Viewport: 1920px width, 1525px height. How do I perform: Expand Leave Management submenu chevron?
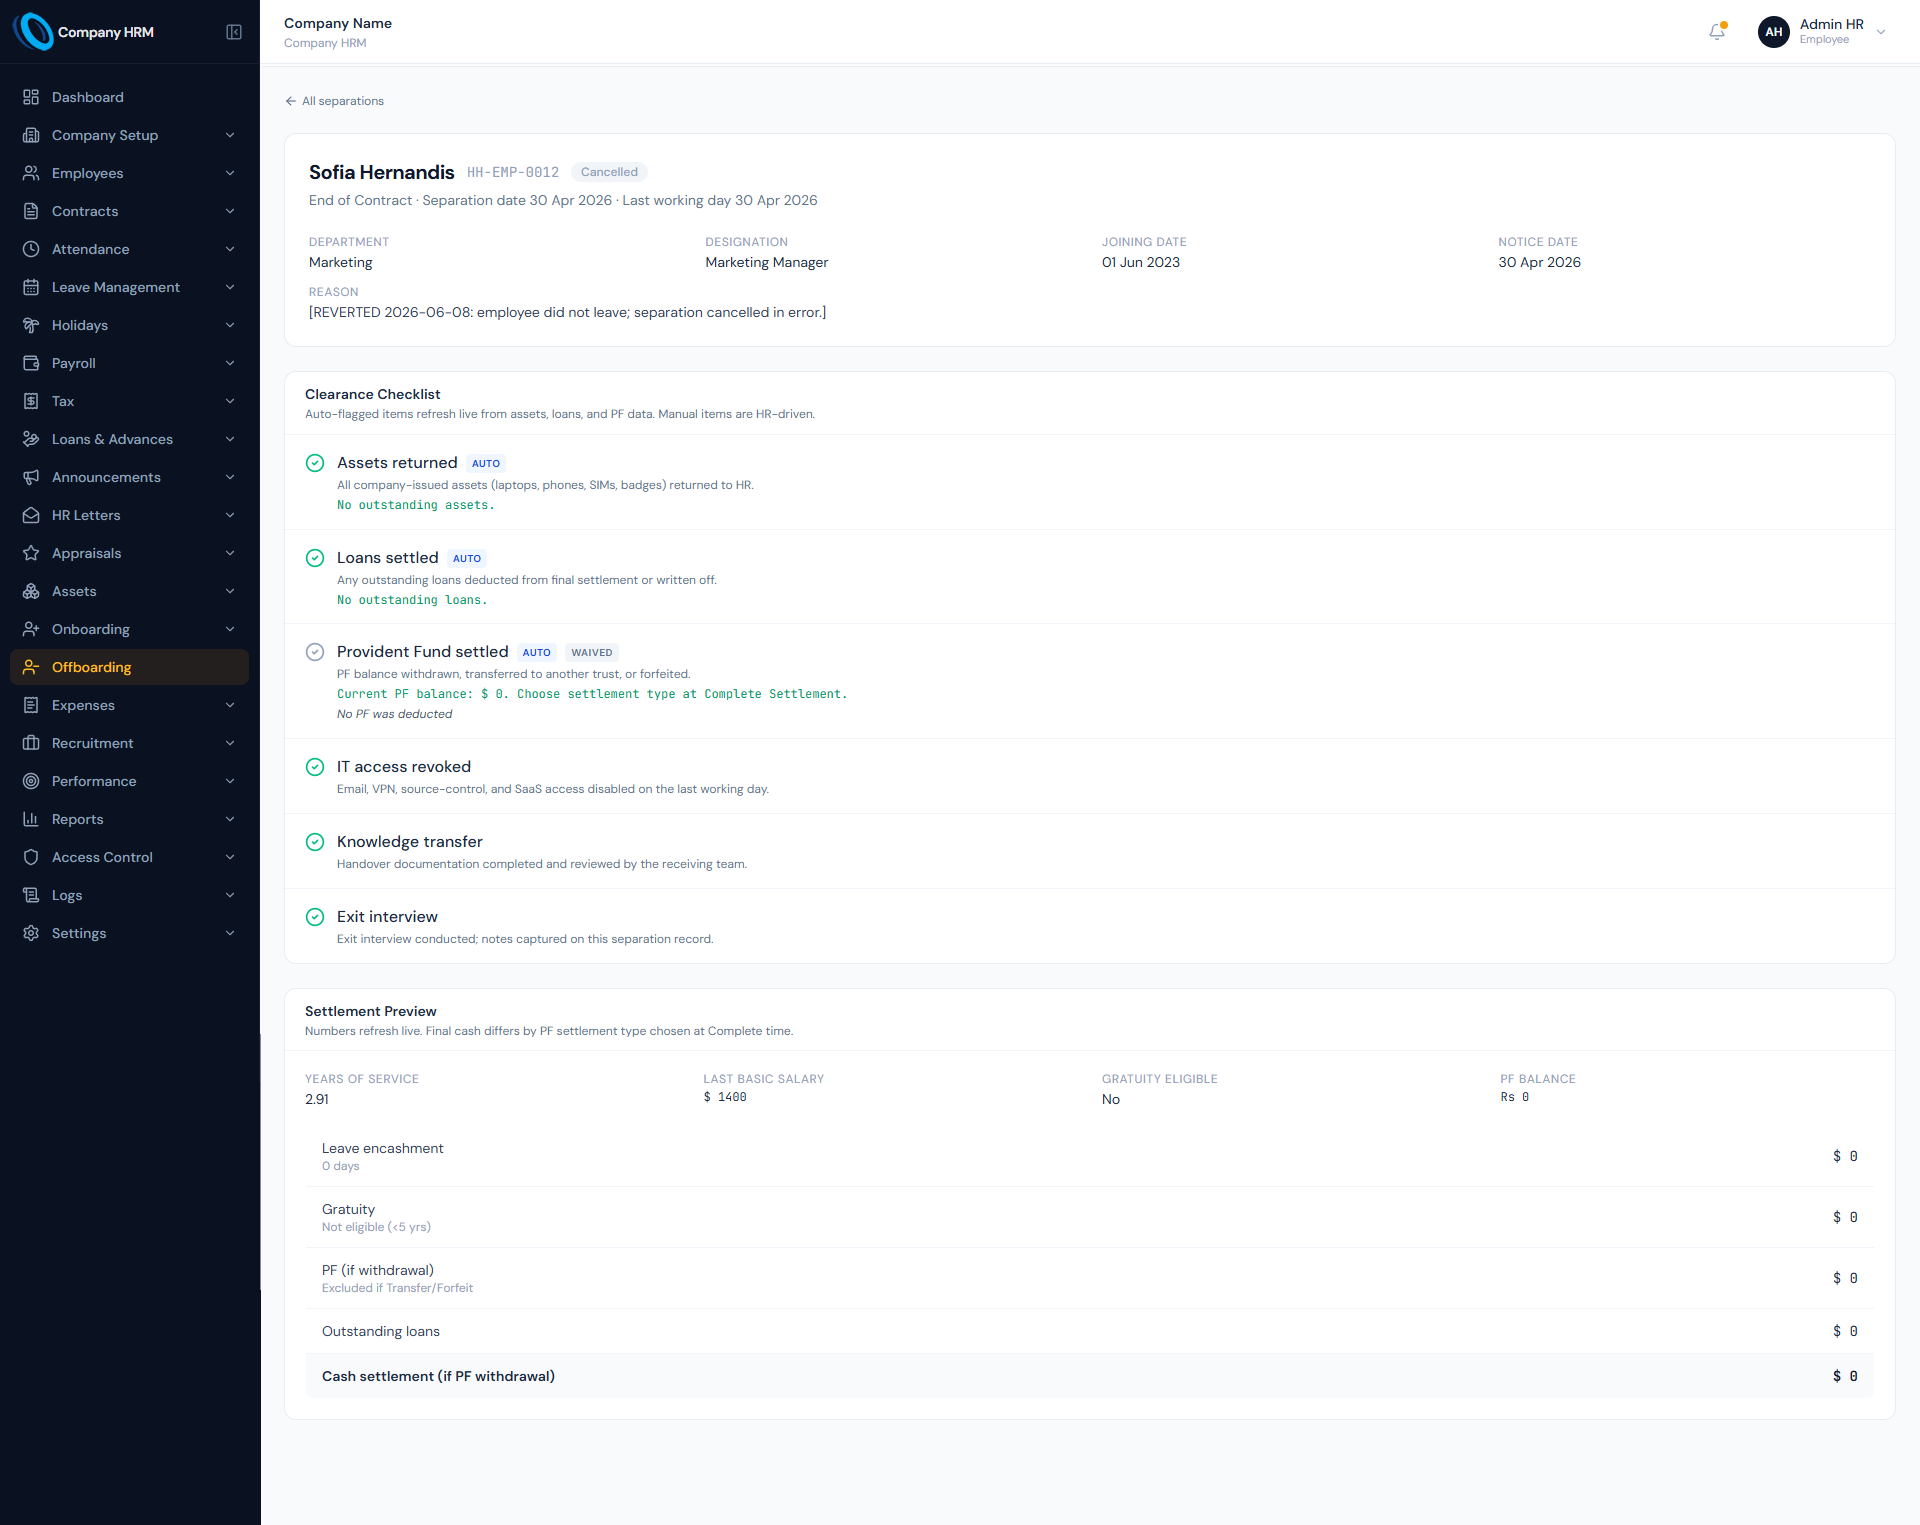pyautogui.click(x=230, y=287)
